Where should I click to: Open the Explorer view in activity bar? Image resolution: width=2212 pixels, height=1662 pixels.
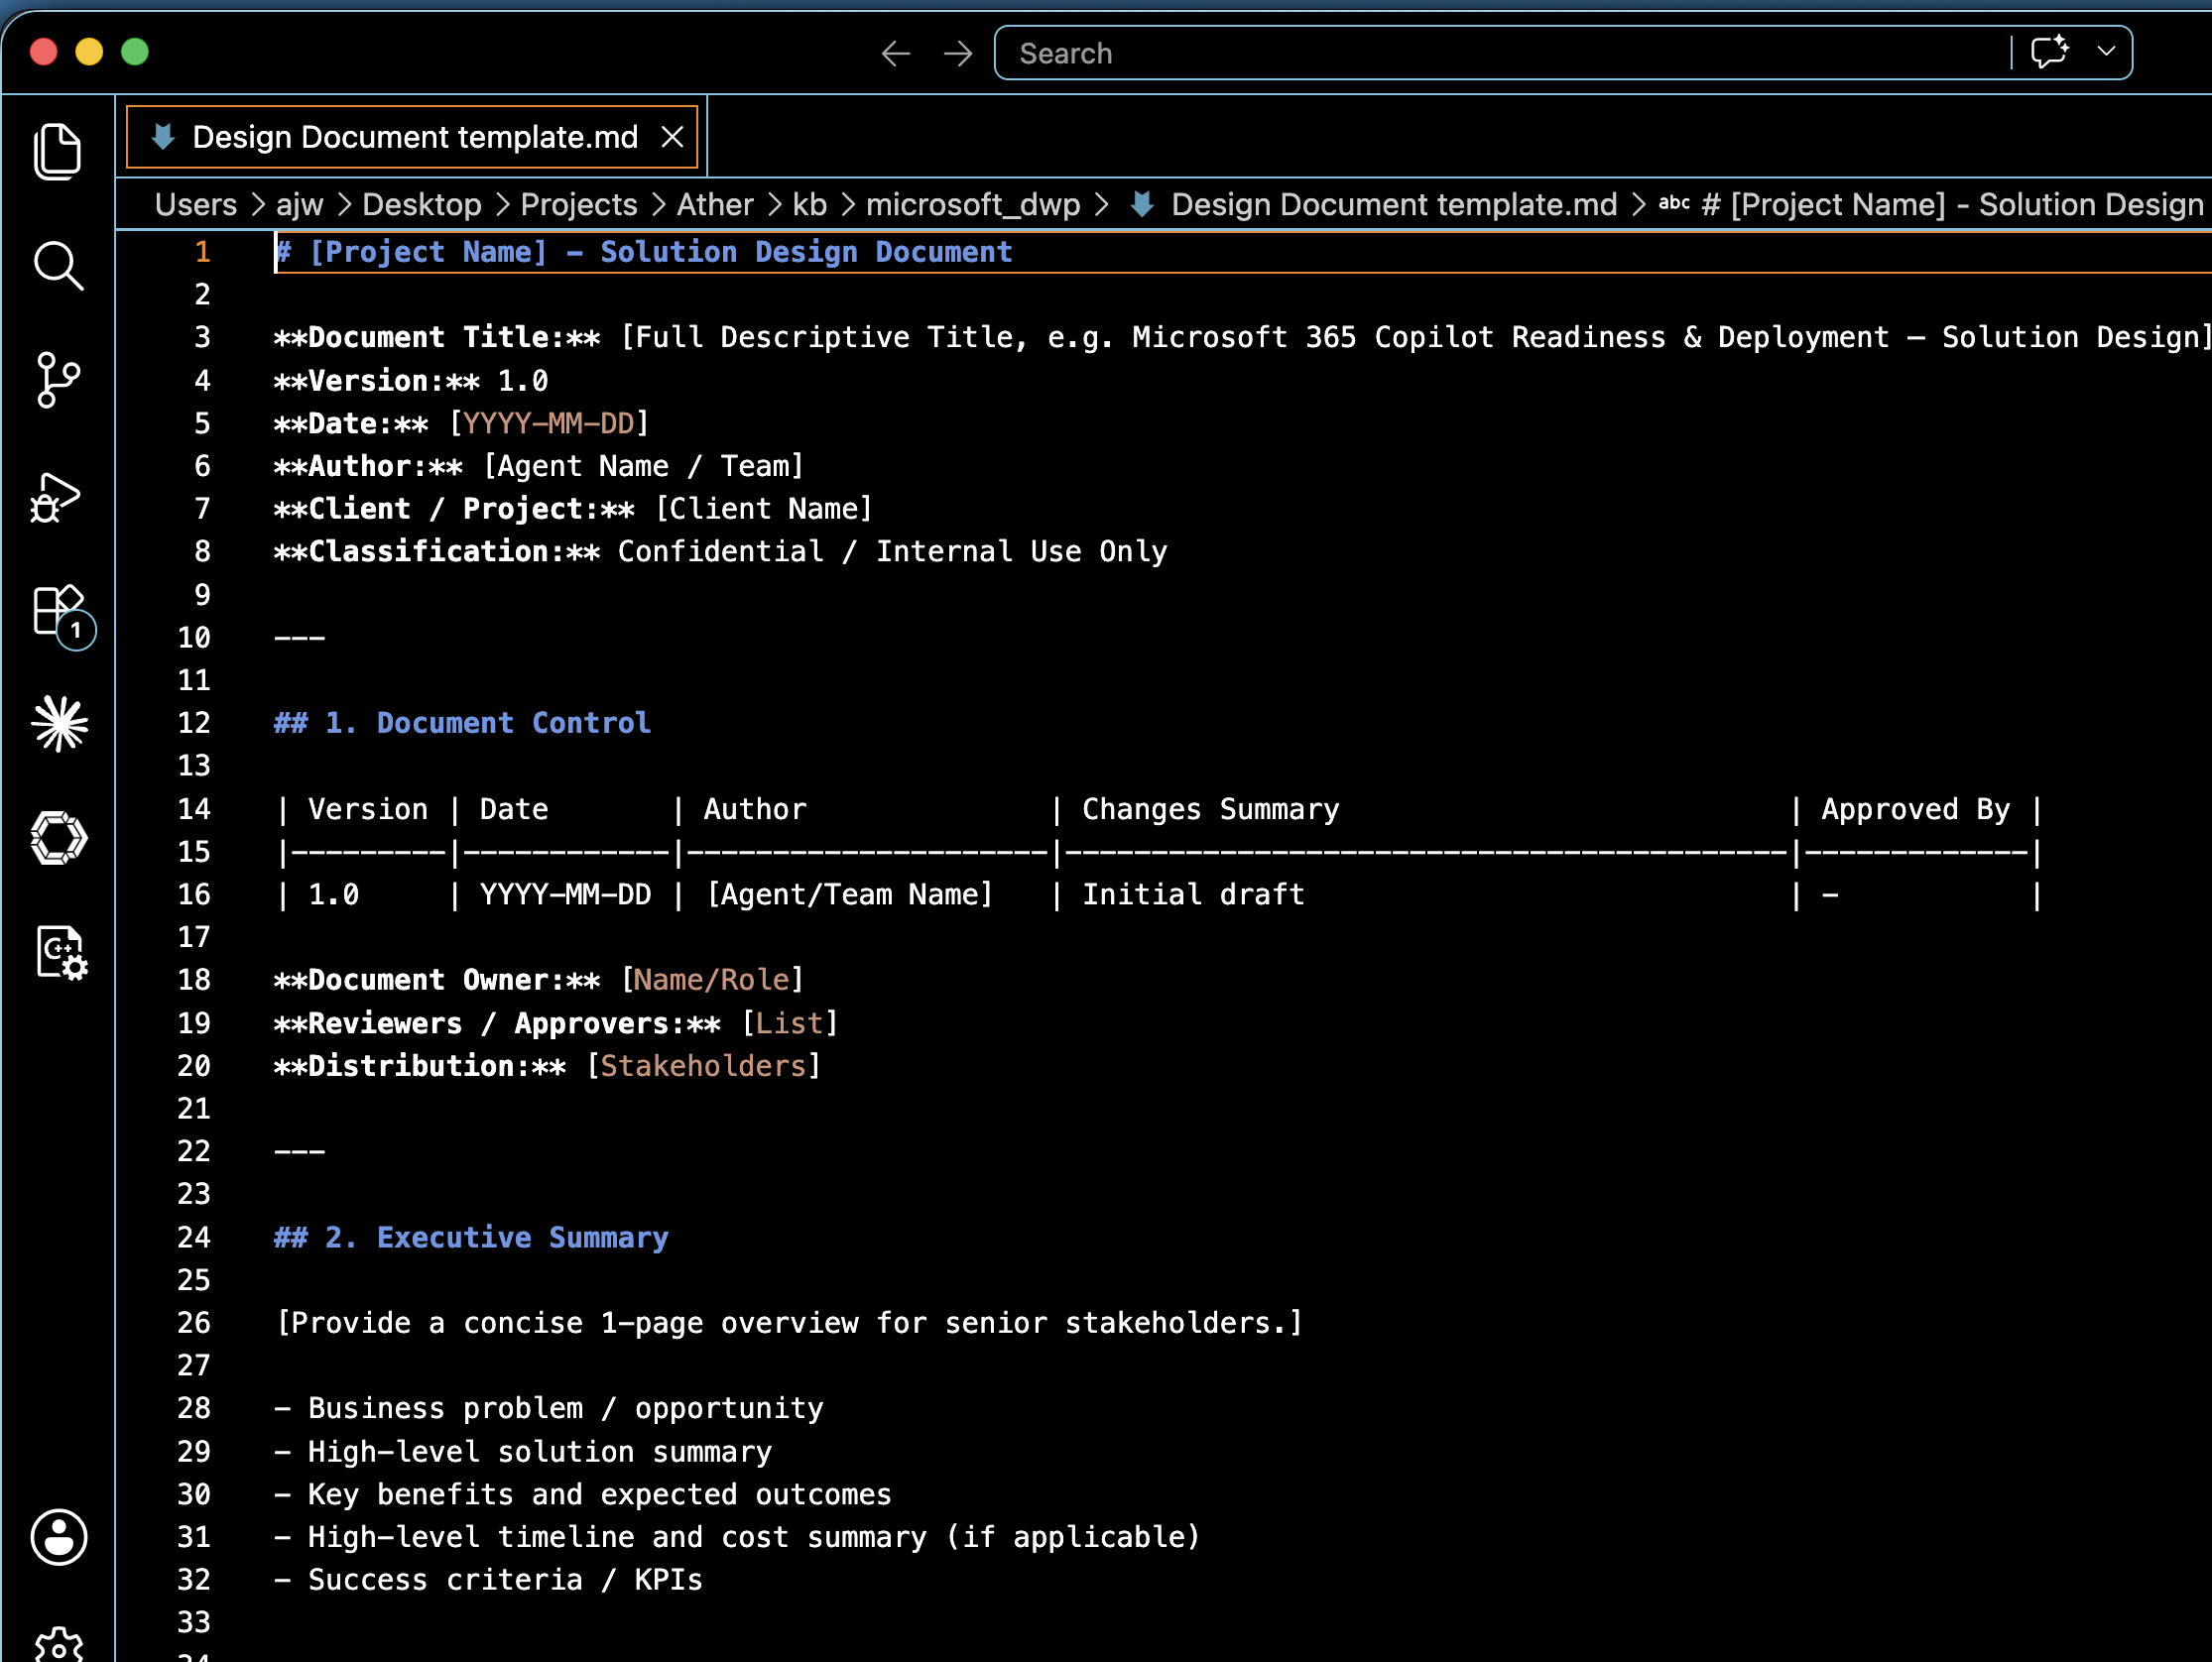point(58,152)
